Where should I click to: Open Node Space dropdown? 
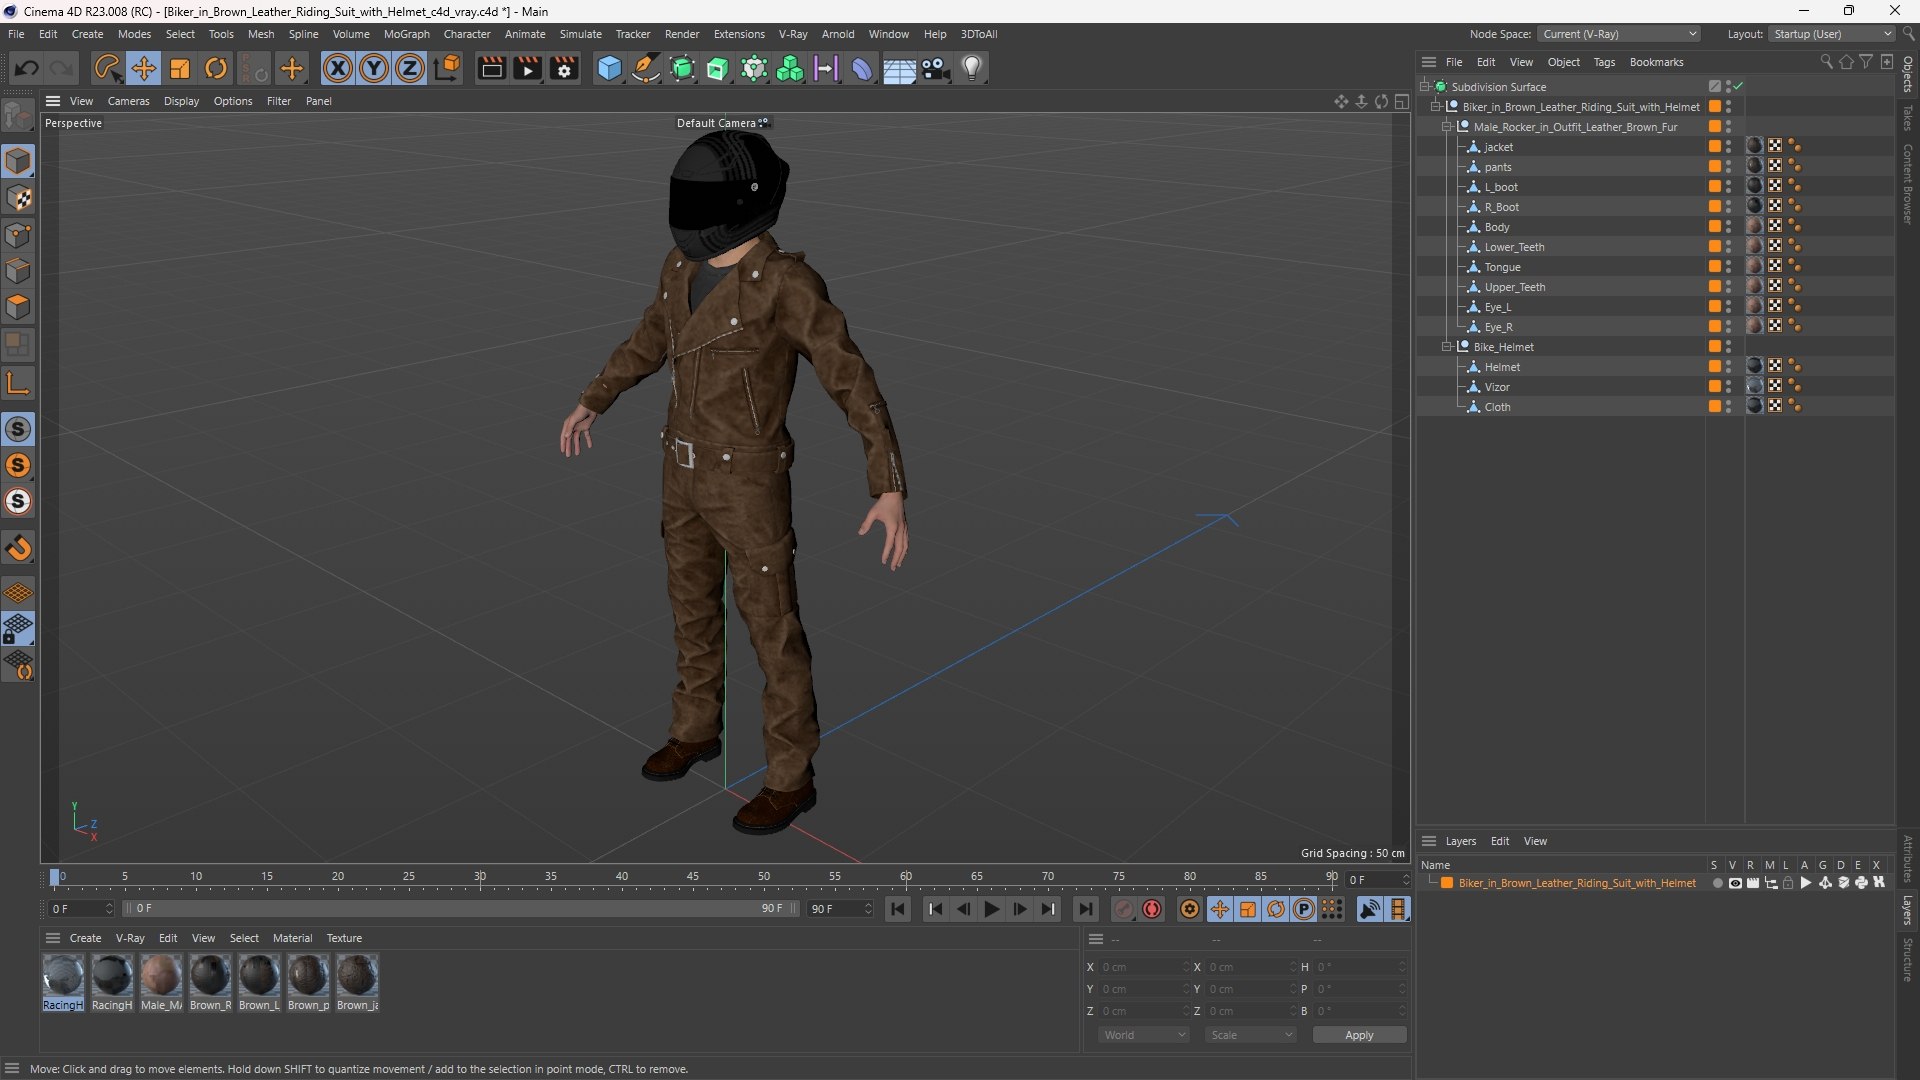[1618, 34]
